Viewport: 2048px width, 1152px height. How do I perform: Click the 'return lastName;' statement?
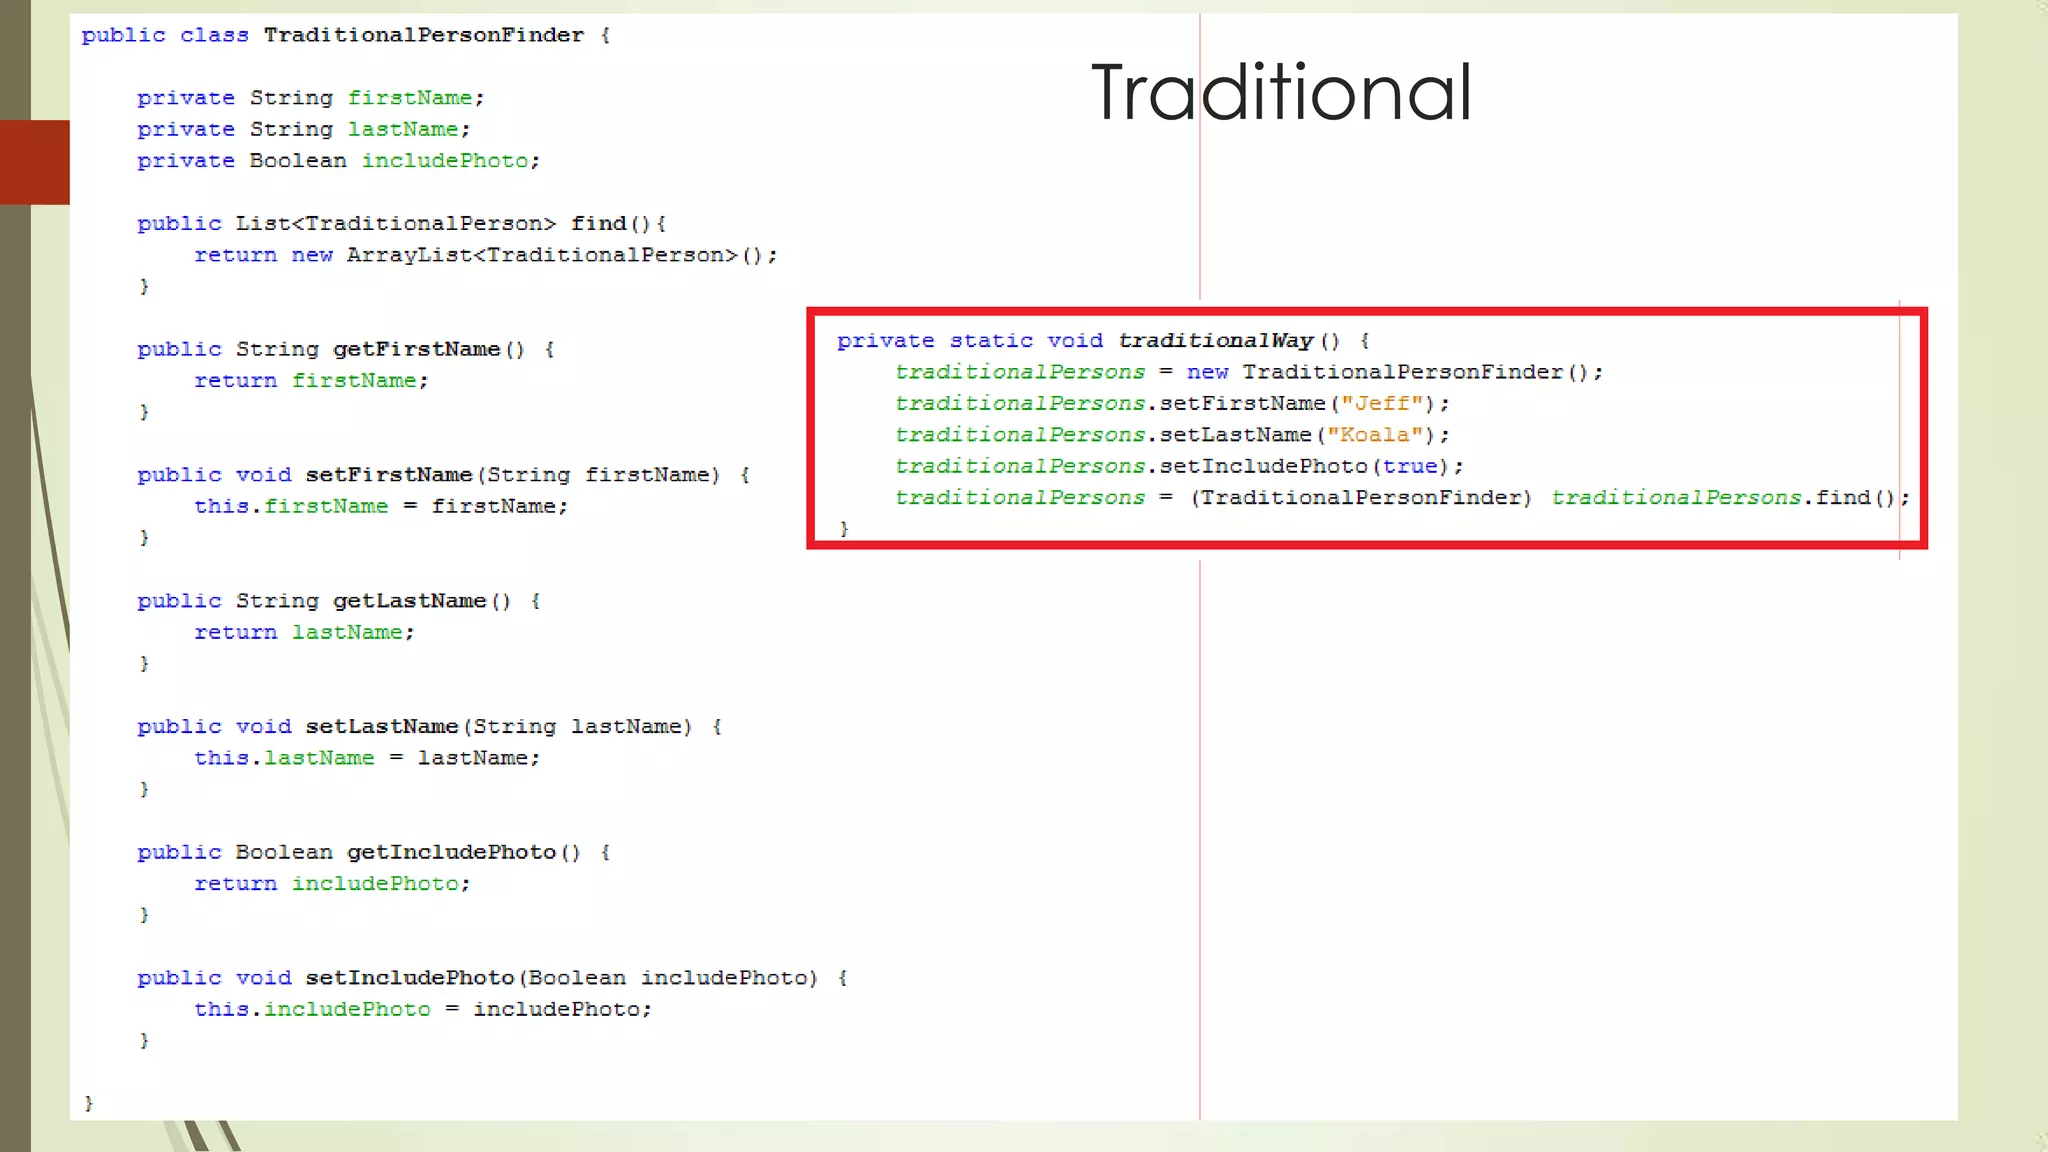[x=304, y=632]
